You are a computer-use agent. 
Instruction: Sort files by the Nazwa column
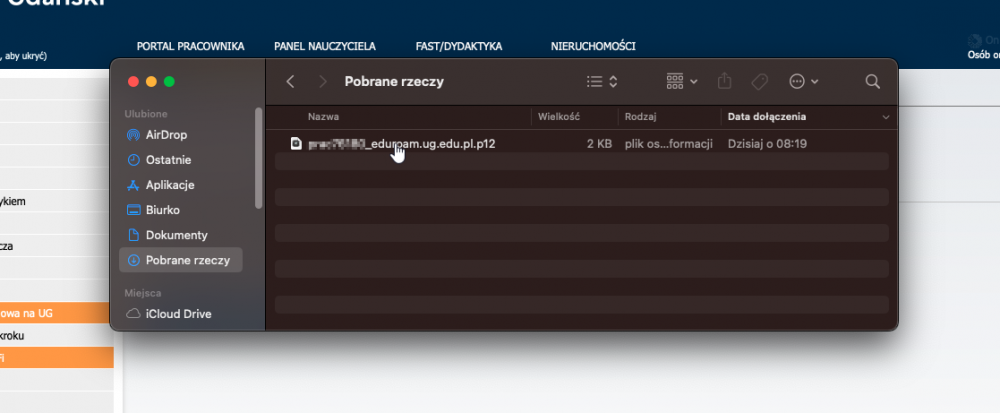[324, 117]
